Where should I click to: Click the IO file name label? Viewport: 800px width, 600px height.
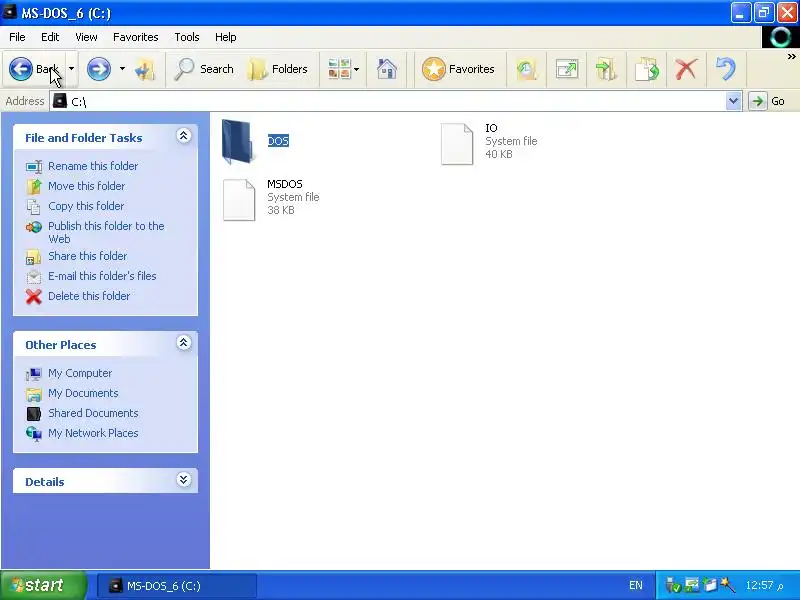click(x=491, y=128)
